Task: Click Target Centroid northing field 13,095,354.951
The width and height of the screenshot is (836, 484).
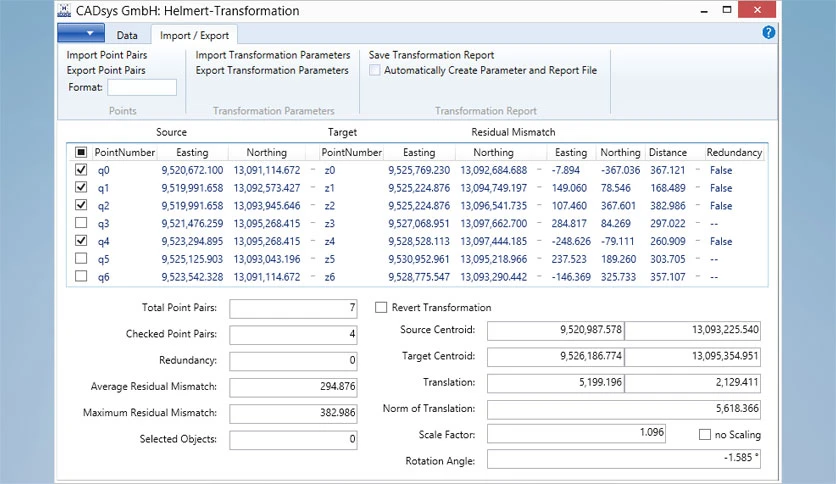Action: point(693,356)
